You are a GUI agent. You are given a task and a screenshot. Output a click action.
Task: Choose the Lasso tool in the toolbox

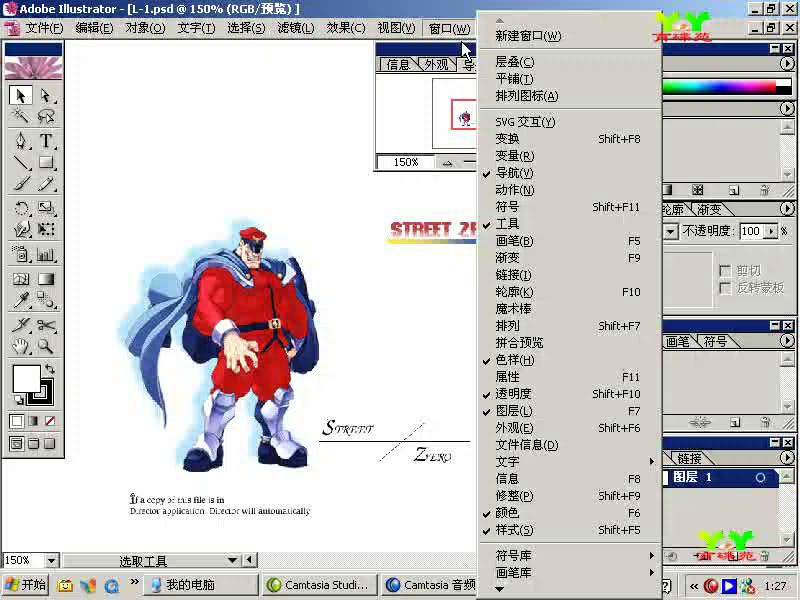pyautogui.click(x=46, y=116)
